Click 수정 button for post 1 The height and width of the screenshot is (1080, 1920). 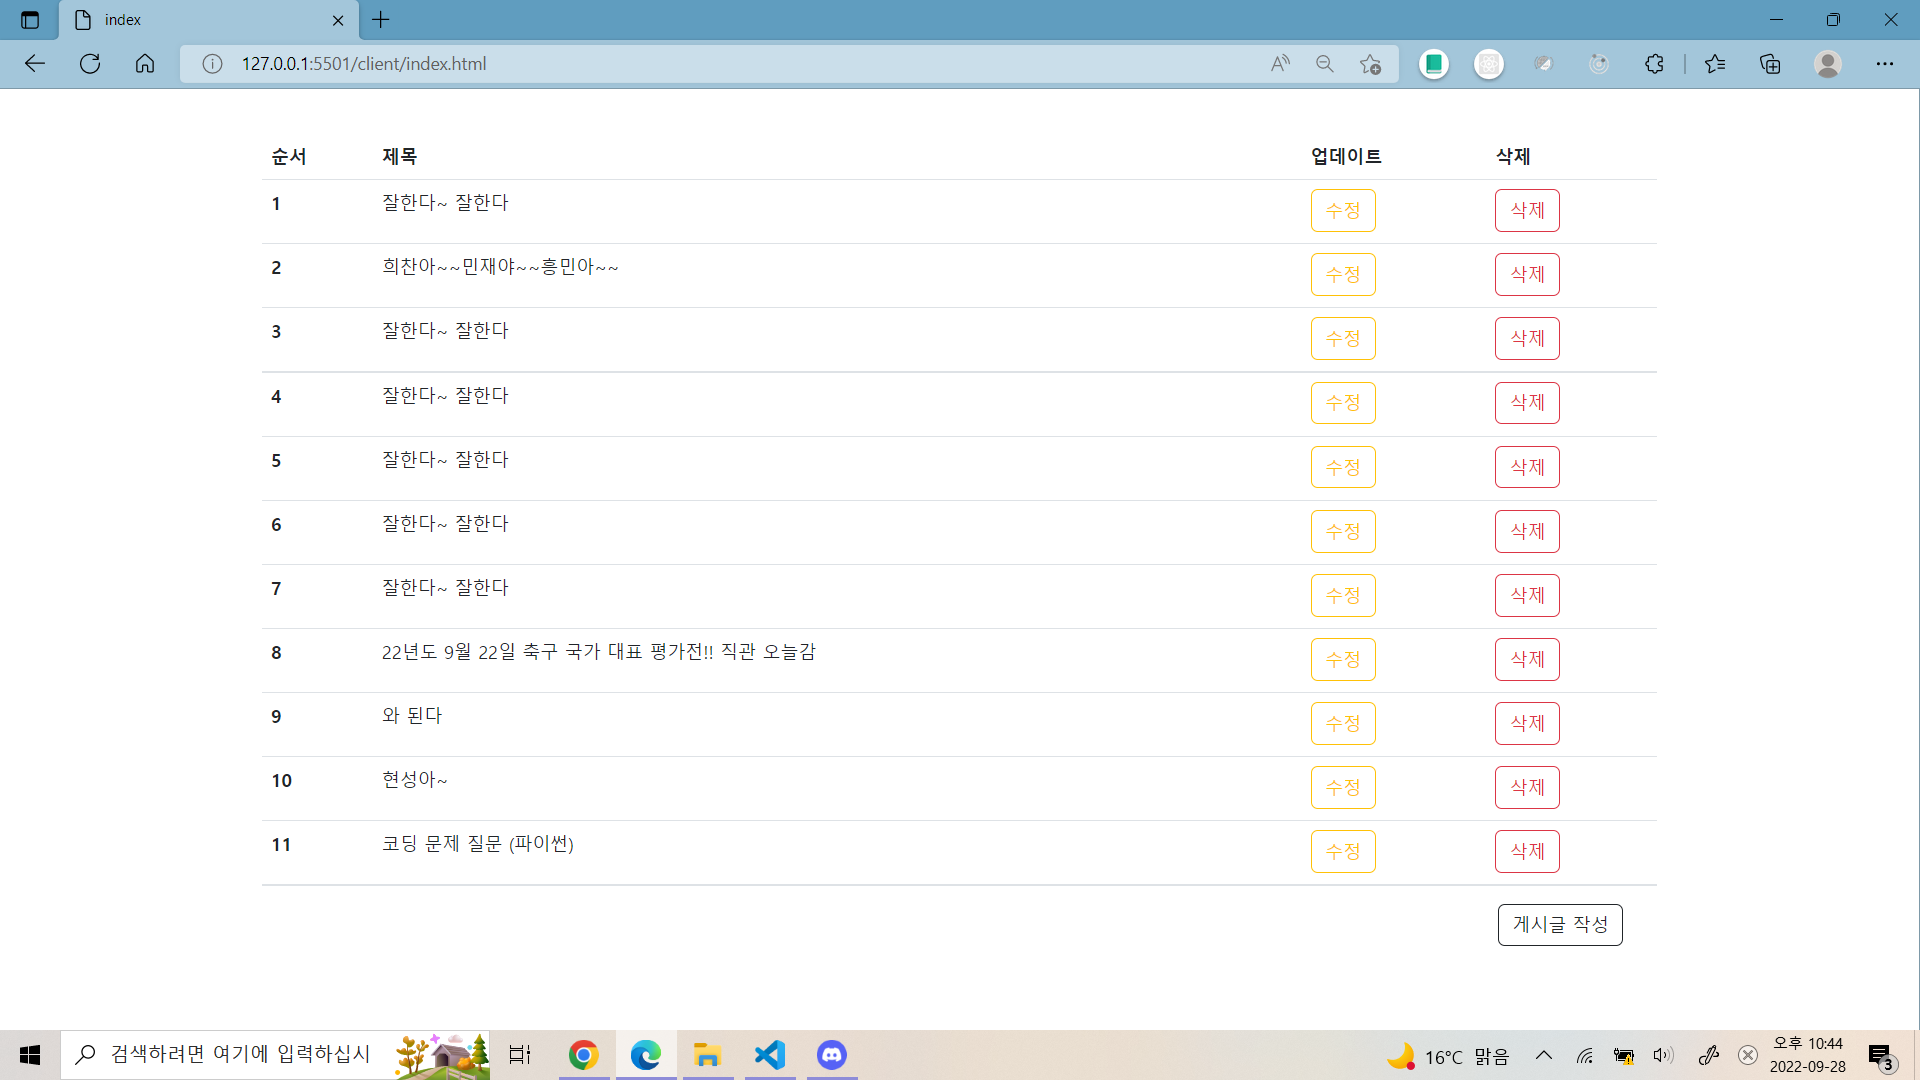1343,211
